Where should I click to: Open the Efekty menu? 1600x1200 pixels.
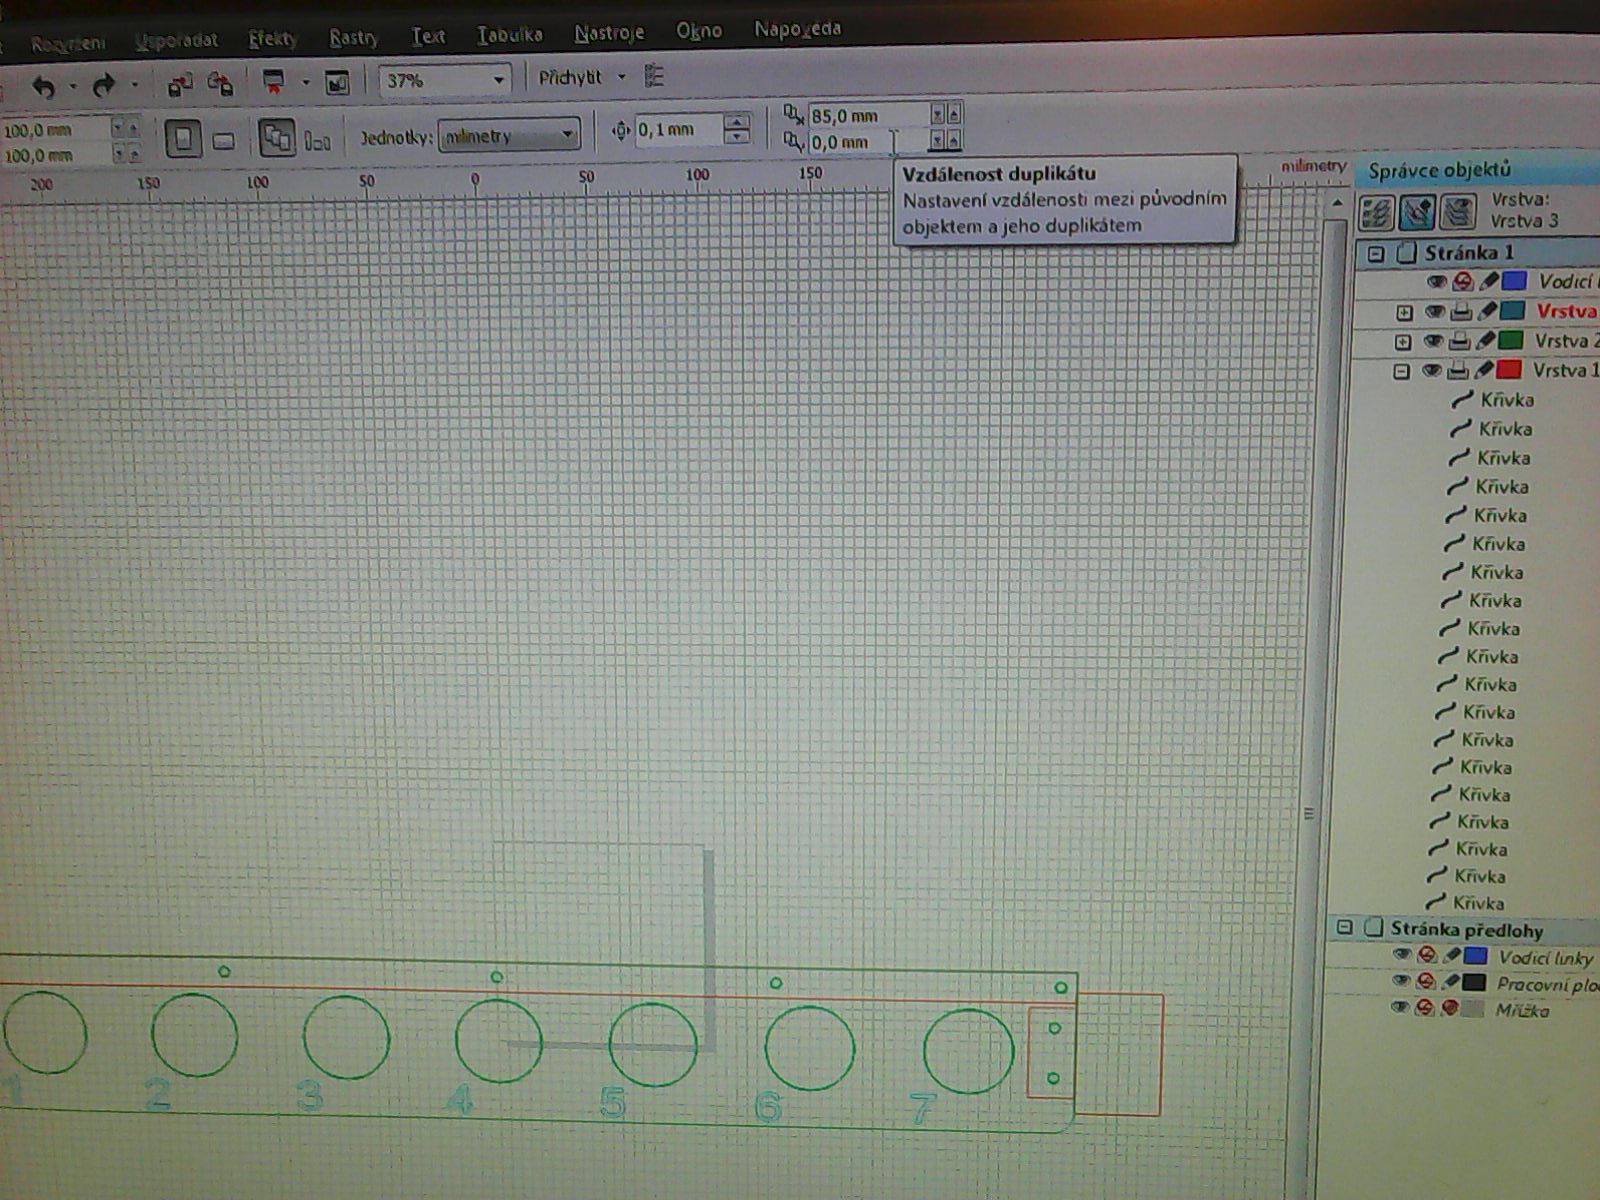coord(273,39)
